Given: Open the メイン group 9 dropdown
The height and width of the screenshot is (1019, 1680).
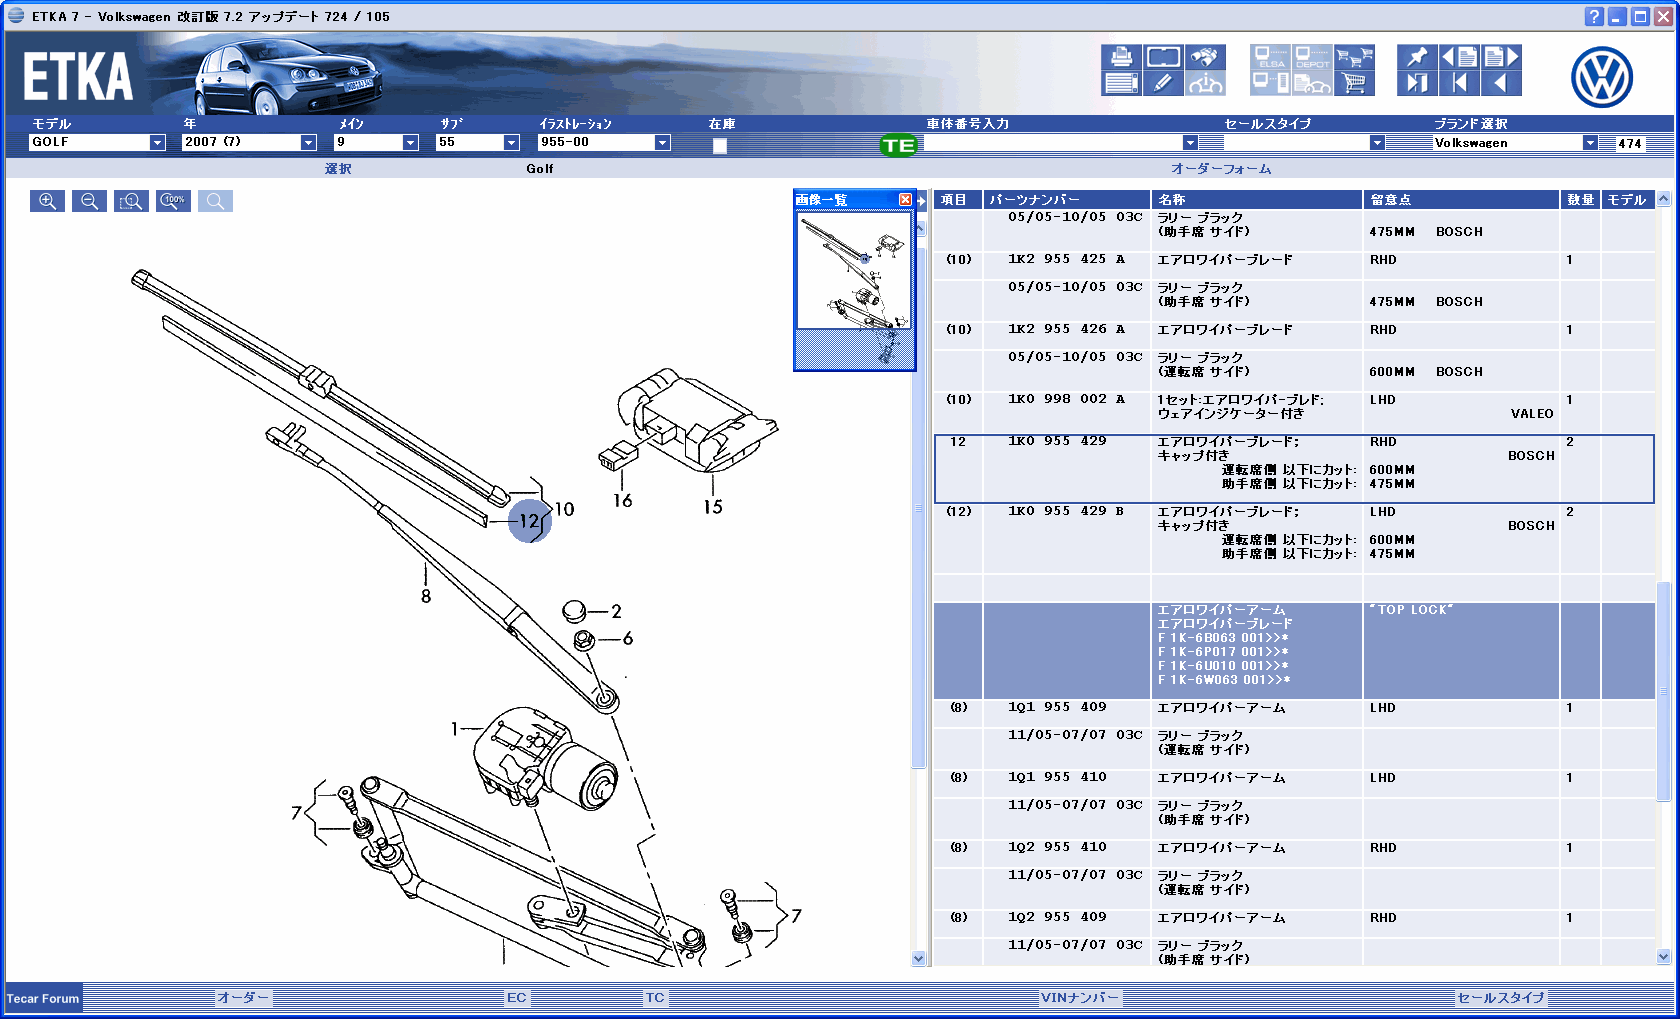Looking at the screenshot, I should click(410, 143).
